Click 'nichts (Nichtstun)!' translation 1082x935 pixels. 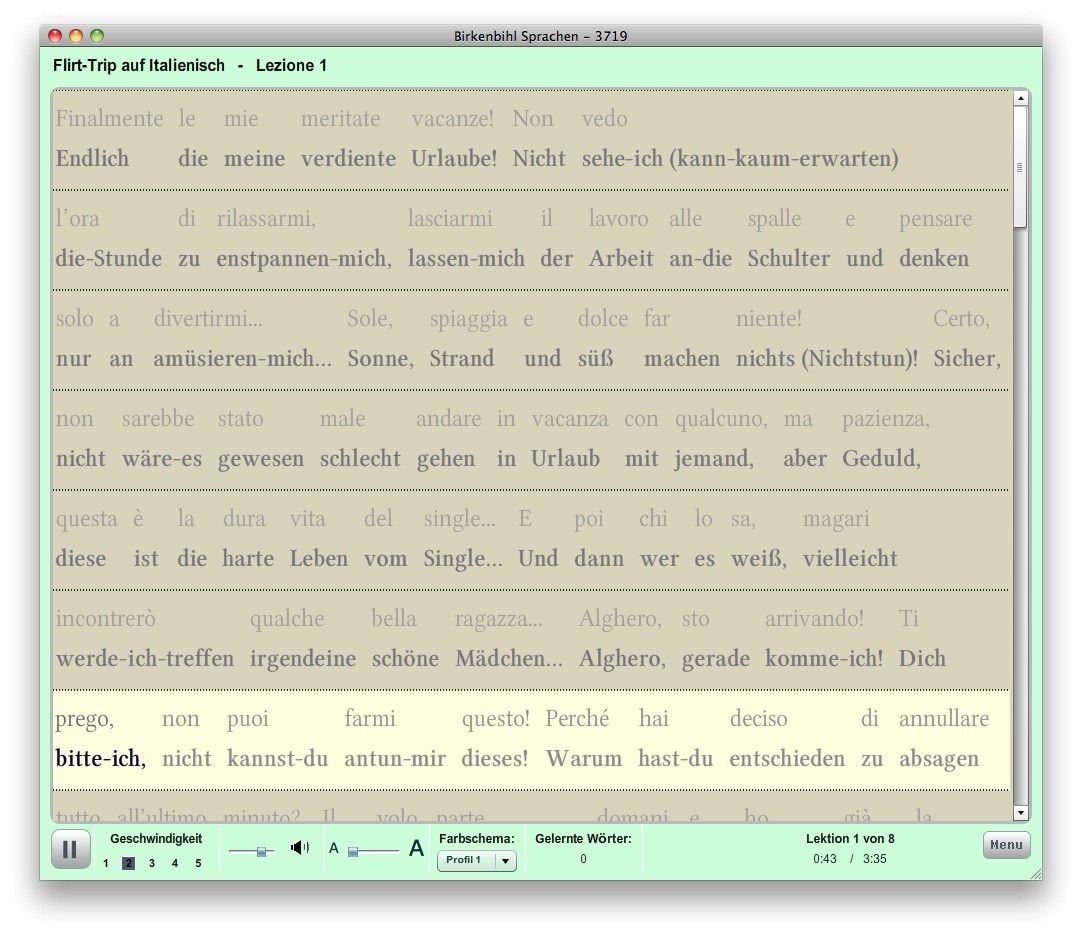(x=827, y=359)
